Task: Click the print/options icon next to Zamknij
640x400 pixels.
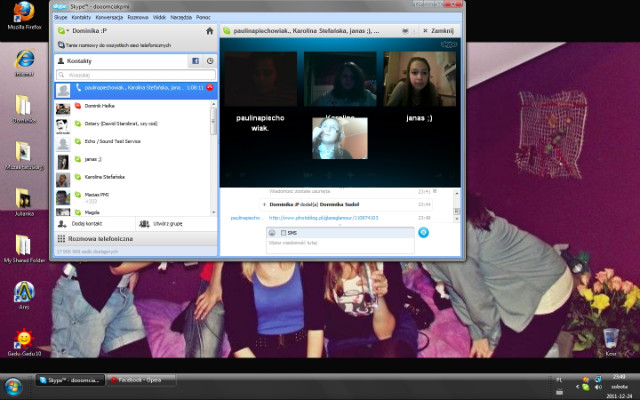Action: [x=405, y=31]
